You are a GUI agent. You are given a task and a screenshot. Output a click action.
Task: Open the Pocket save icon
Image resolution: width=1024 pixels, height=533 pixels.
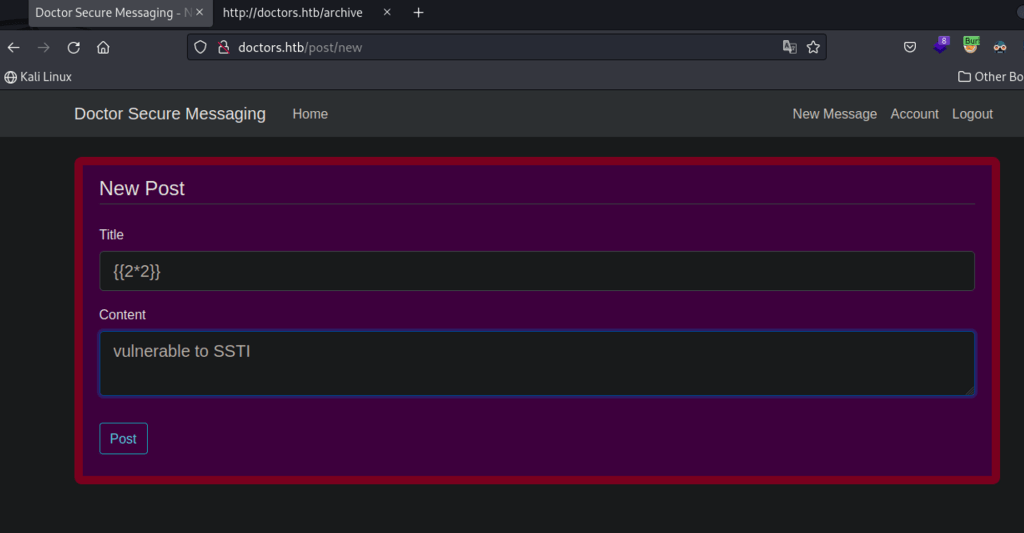pos(910,47)
